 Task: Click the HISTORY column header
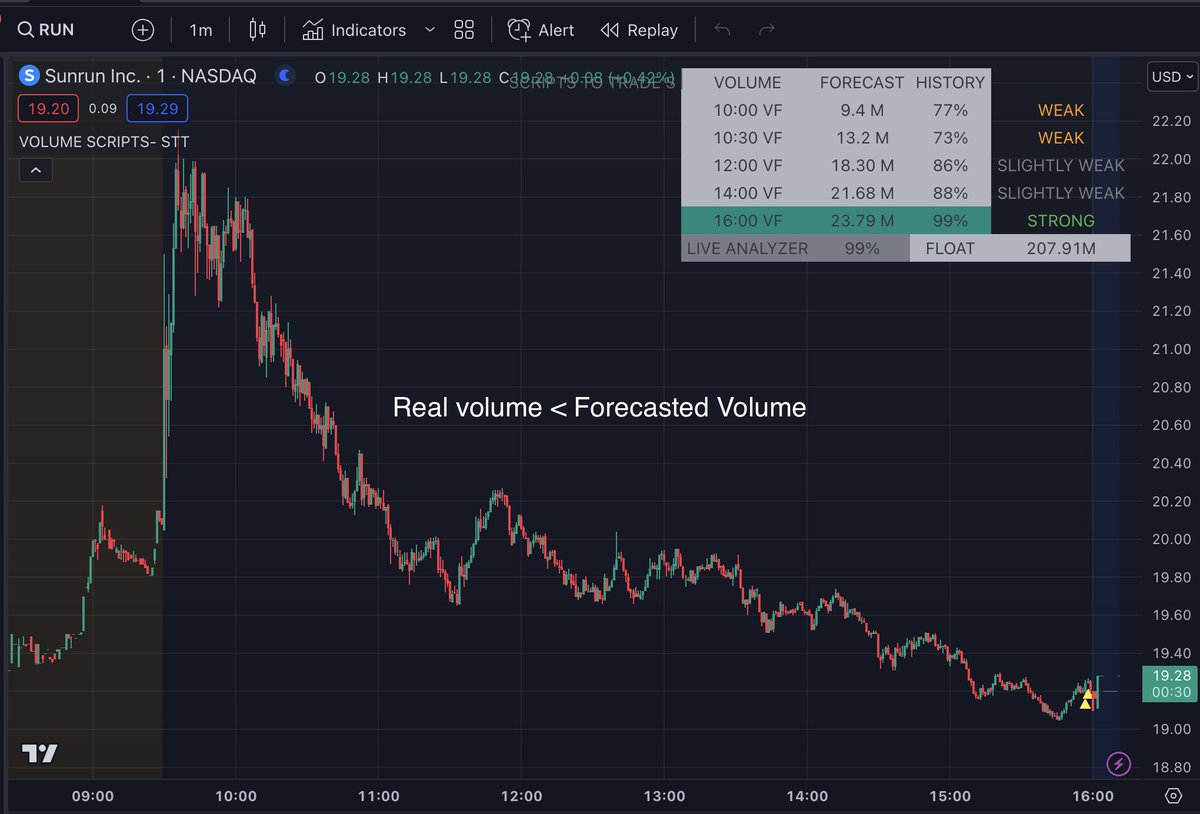click(x=950, y=83)
